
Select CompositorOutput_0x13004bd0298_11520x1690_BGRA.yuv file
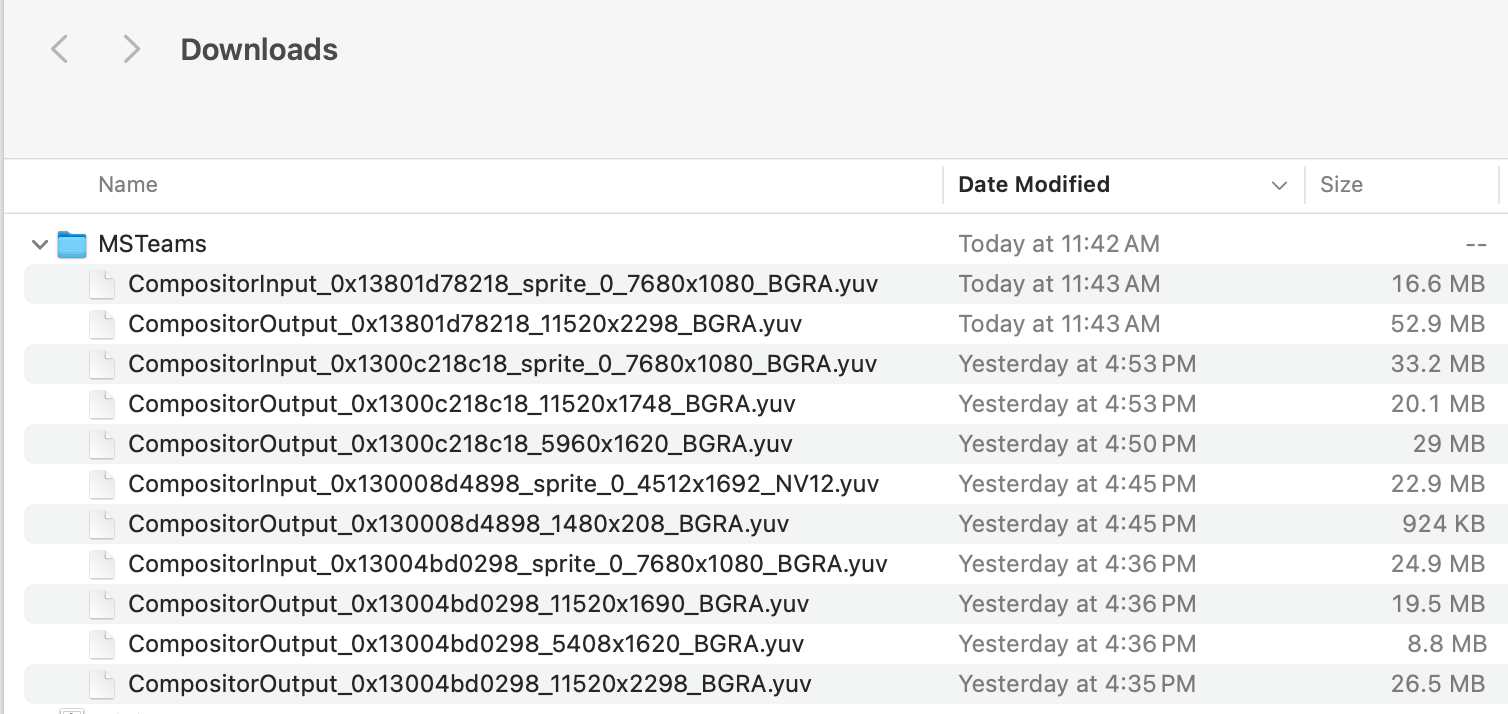coord(468,604)
